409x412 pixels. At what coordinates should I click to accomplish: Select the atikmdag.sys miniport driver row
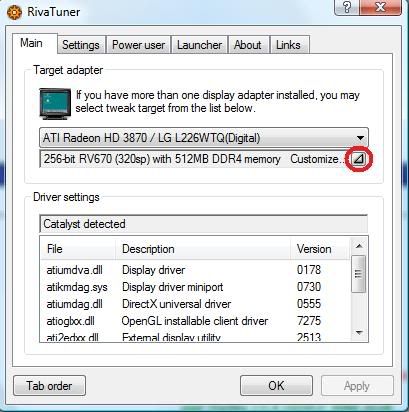point(195,287)
